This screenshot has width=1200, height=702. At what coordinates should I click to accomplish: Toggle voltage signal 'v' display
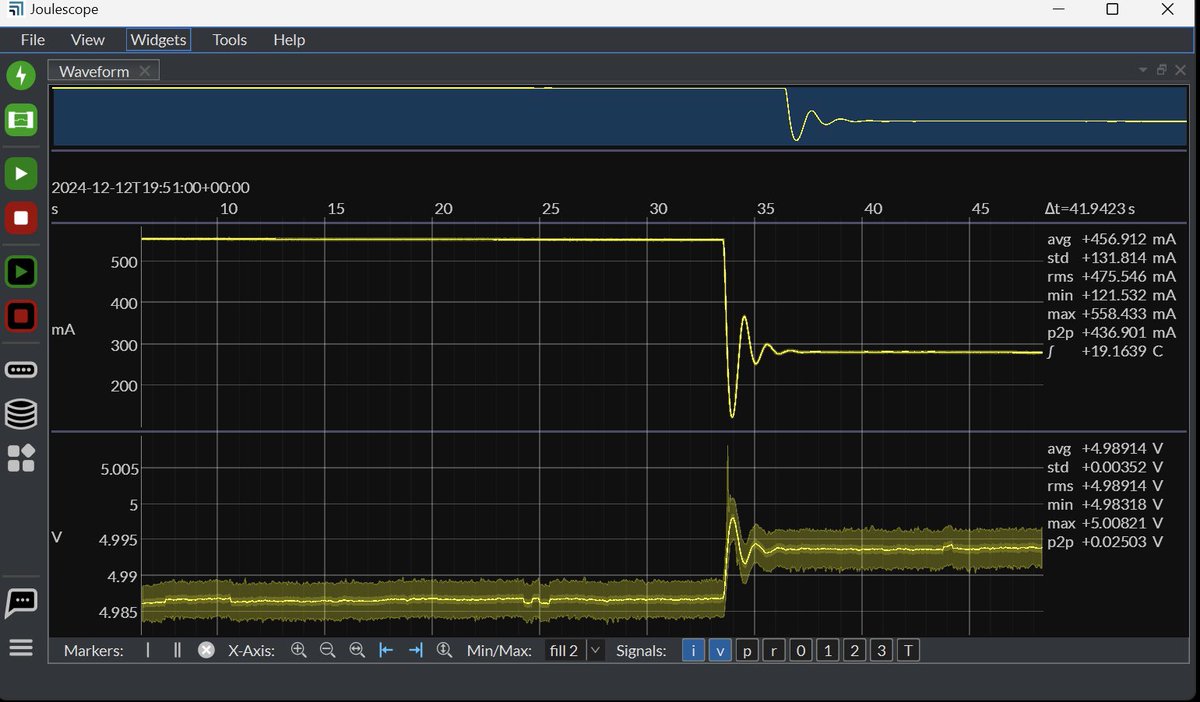pyautogui.click(x=720, y=651)
